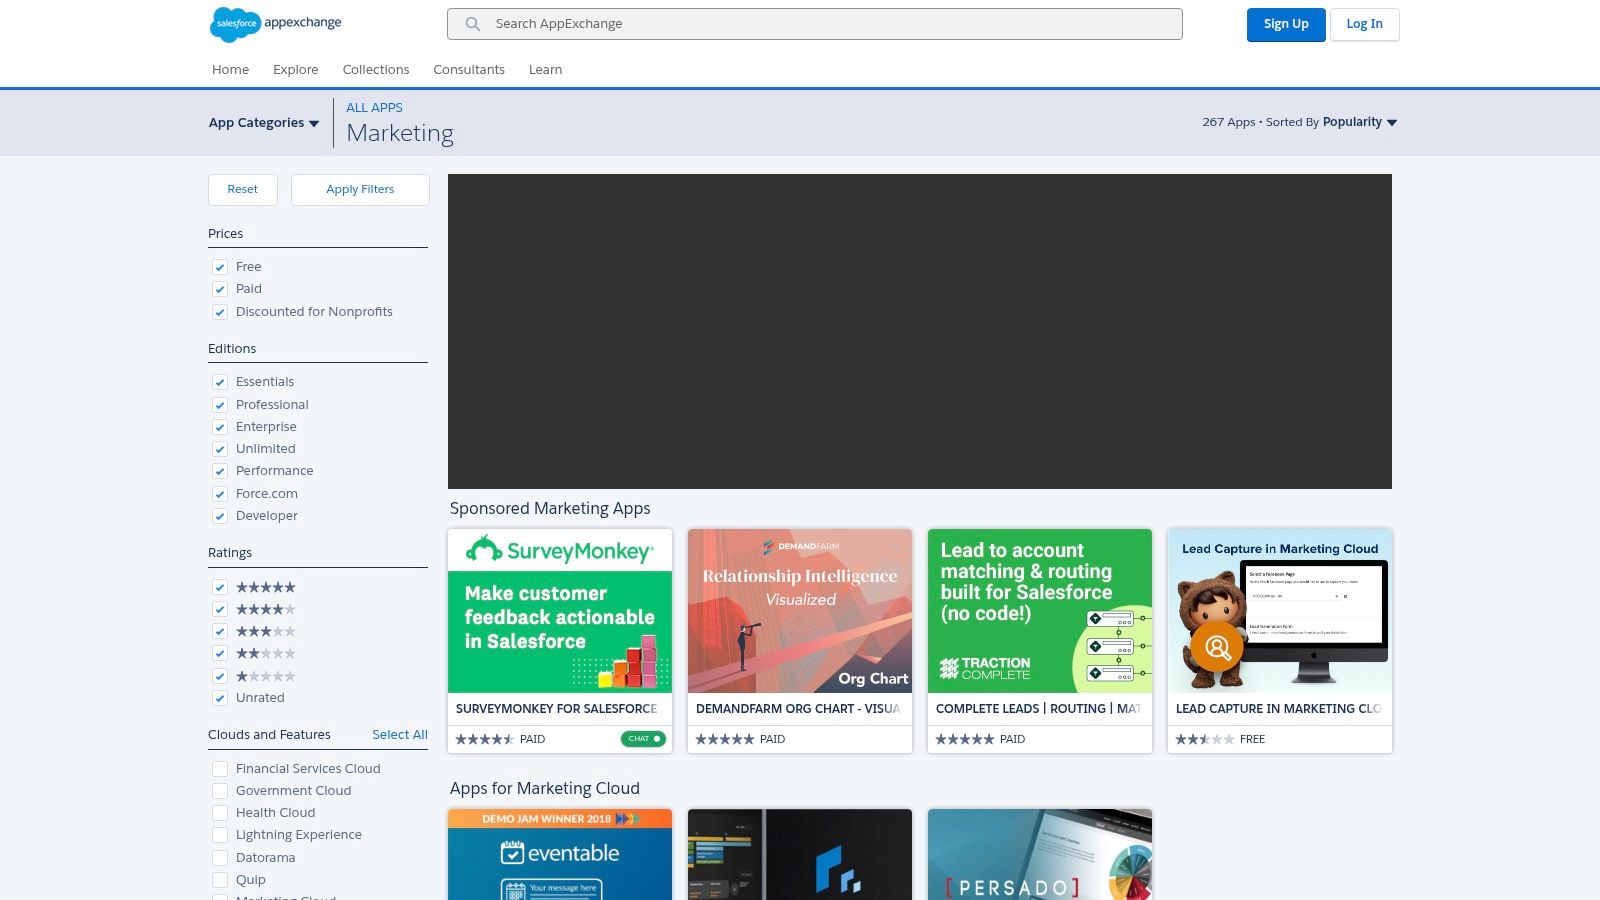Uncheck the five-star rating filter
The width and height of the screenshot is (1600, 900).
tap(220, 587)
